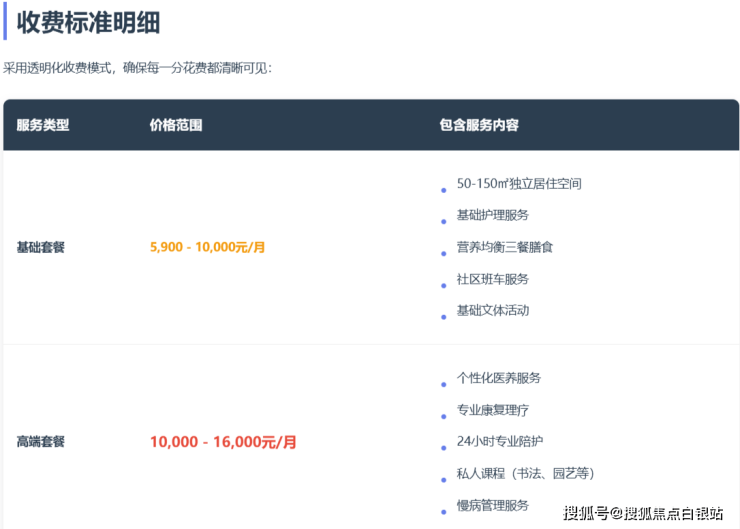Click the red 10,000 - 16,000元/月 price
740x529 pixels.
(x=223, y=441)
